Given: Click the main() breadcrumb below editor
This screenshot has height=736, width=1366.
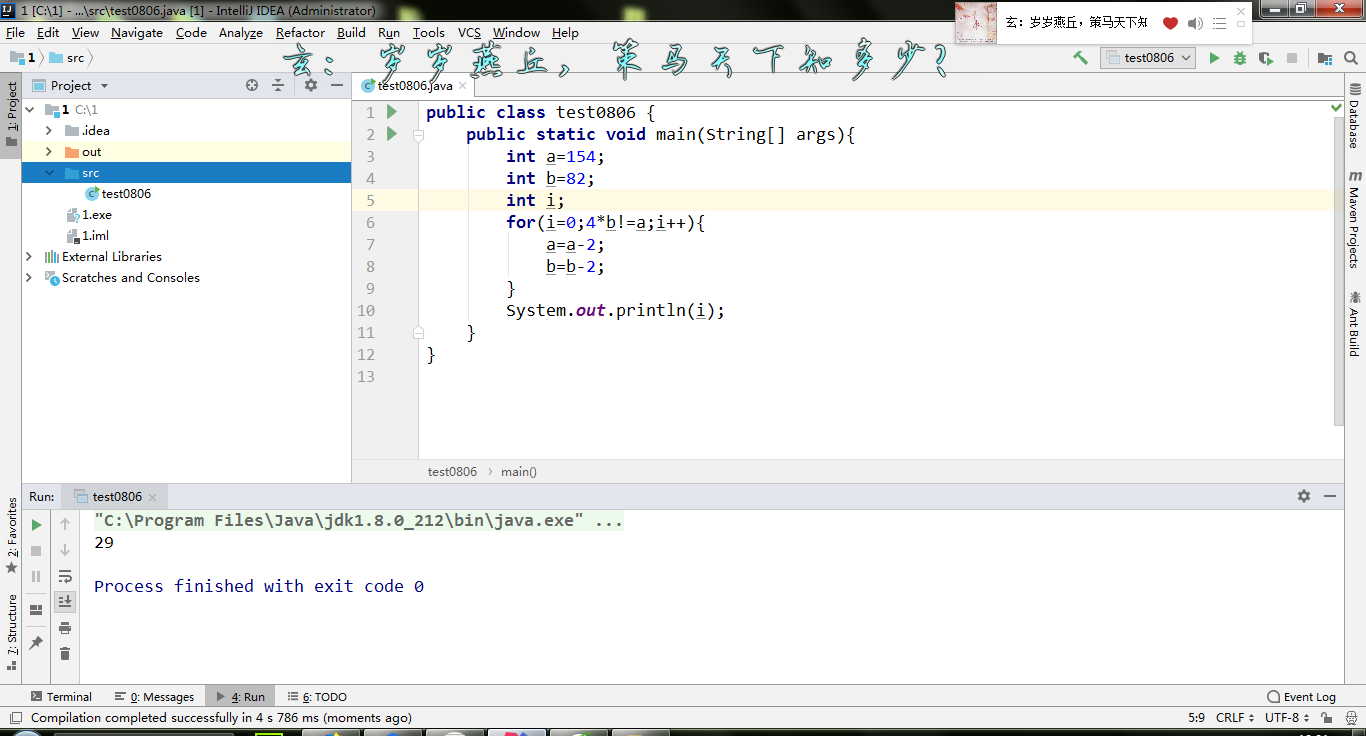Looking at the screenshot, I should click(519, 471).
